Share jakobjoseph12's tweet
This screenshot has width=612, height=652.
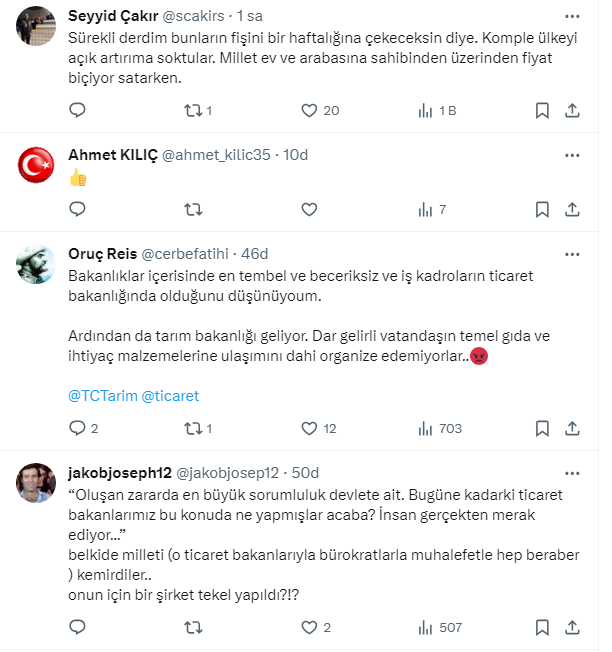tap(573, 628)
